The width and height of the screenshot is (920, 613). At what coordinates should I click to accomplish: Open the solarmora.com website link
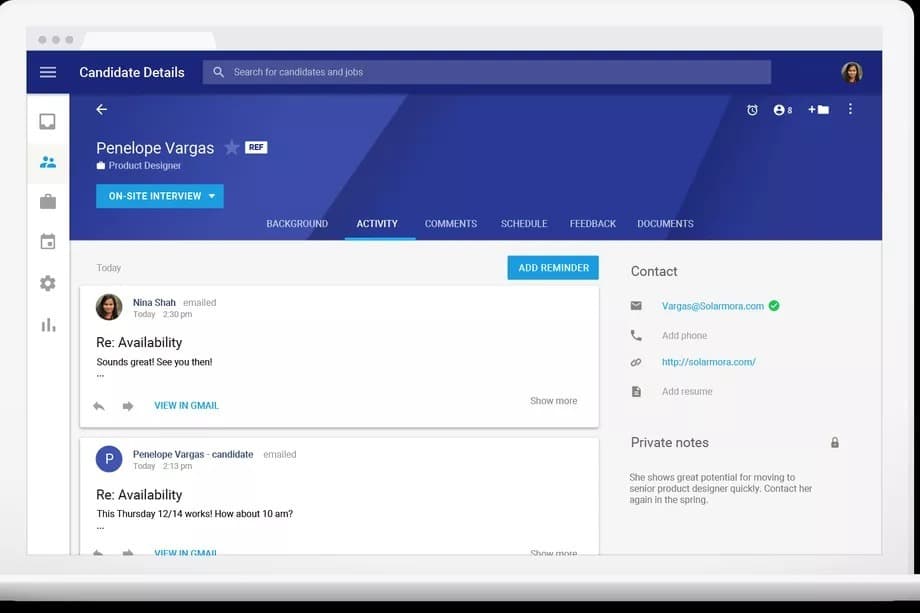pos(708,362)
